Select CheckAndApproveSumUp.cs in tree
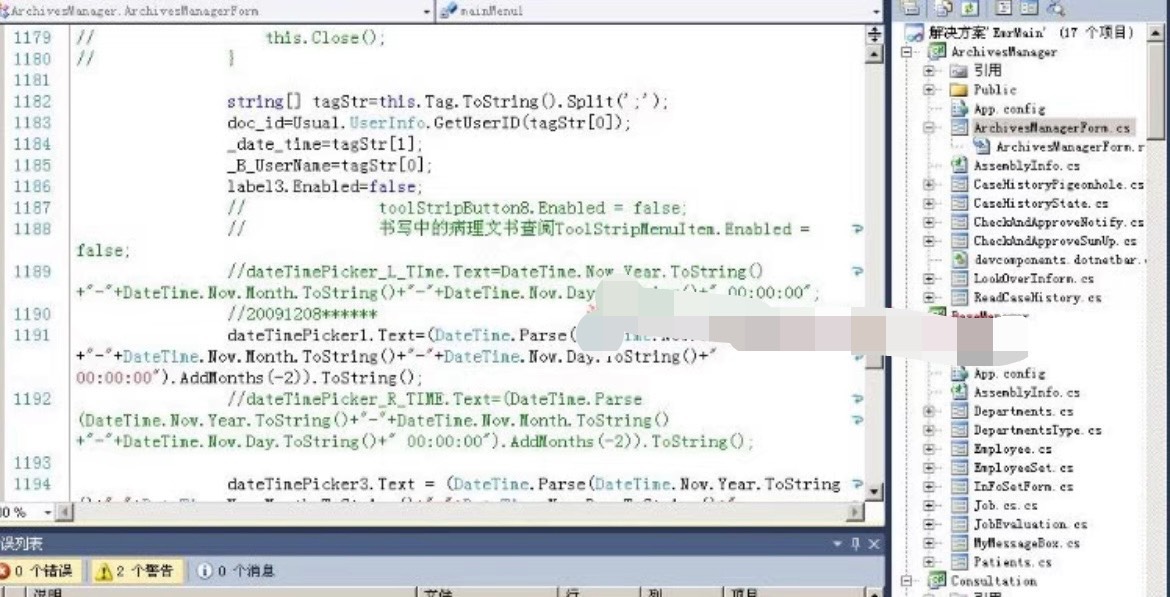This screenshot has width=1170, height=597. point(1055,241)
